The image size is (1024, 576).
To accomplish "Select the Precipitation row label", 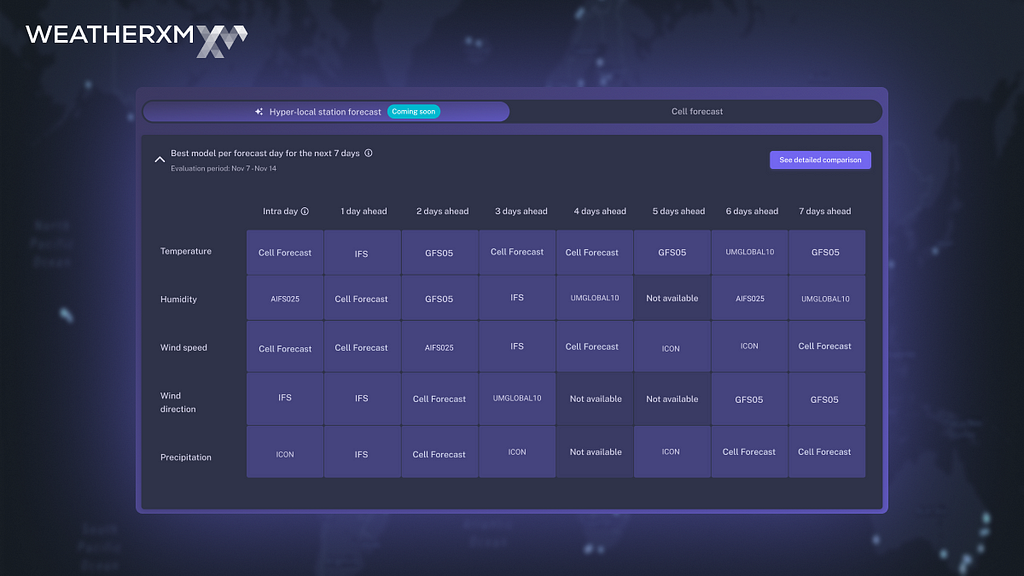I will [x=187, y=457].
